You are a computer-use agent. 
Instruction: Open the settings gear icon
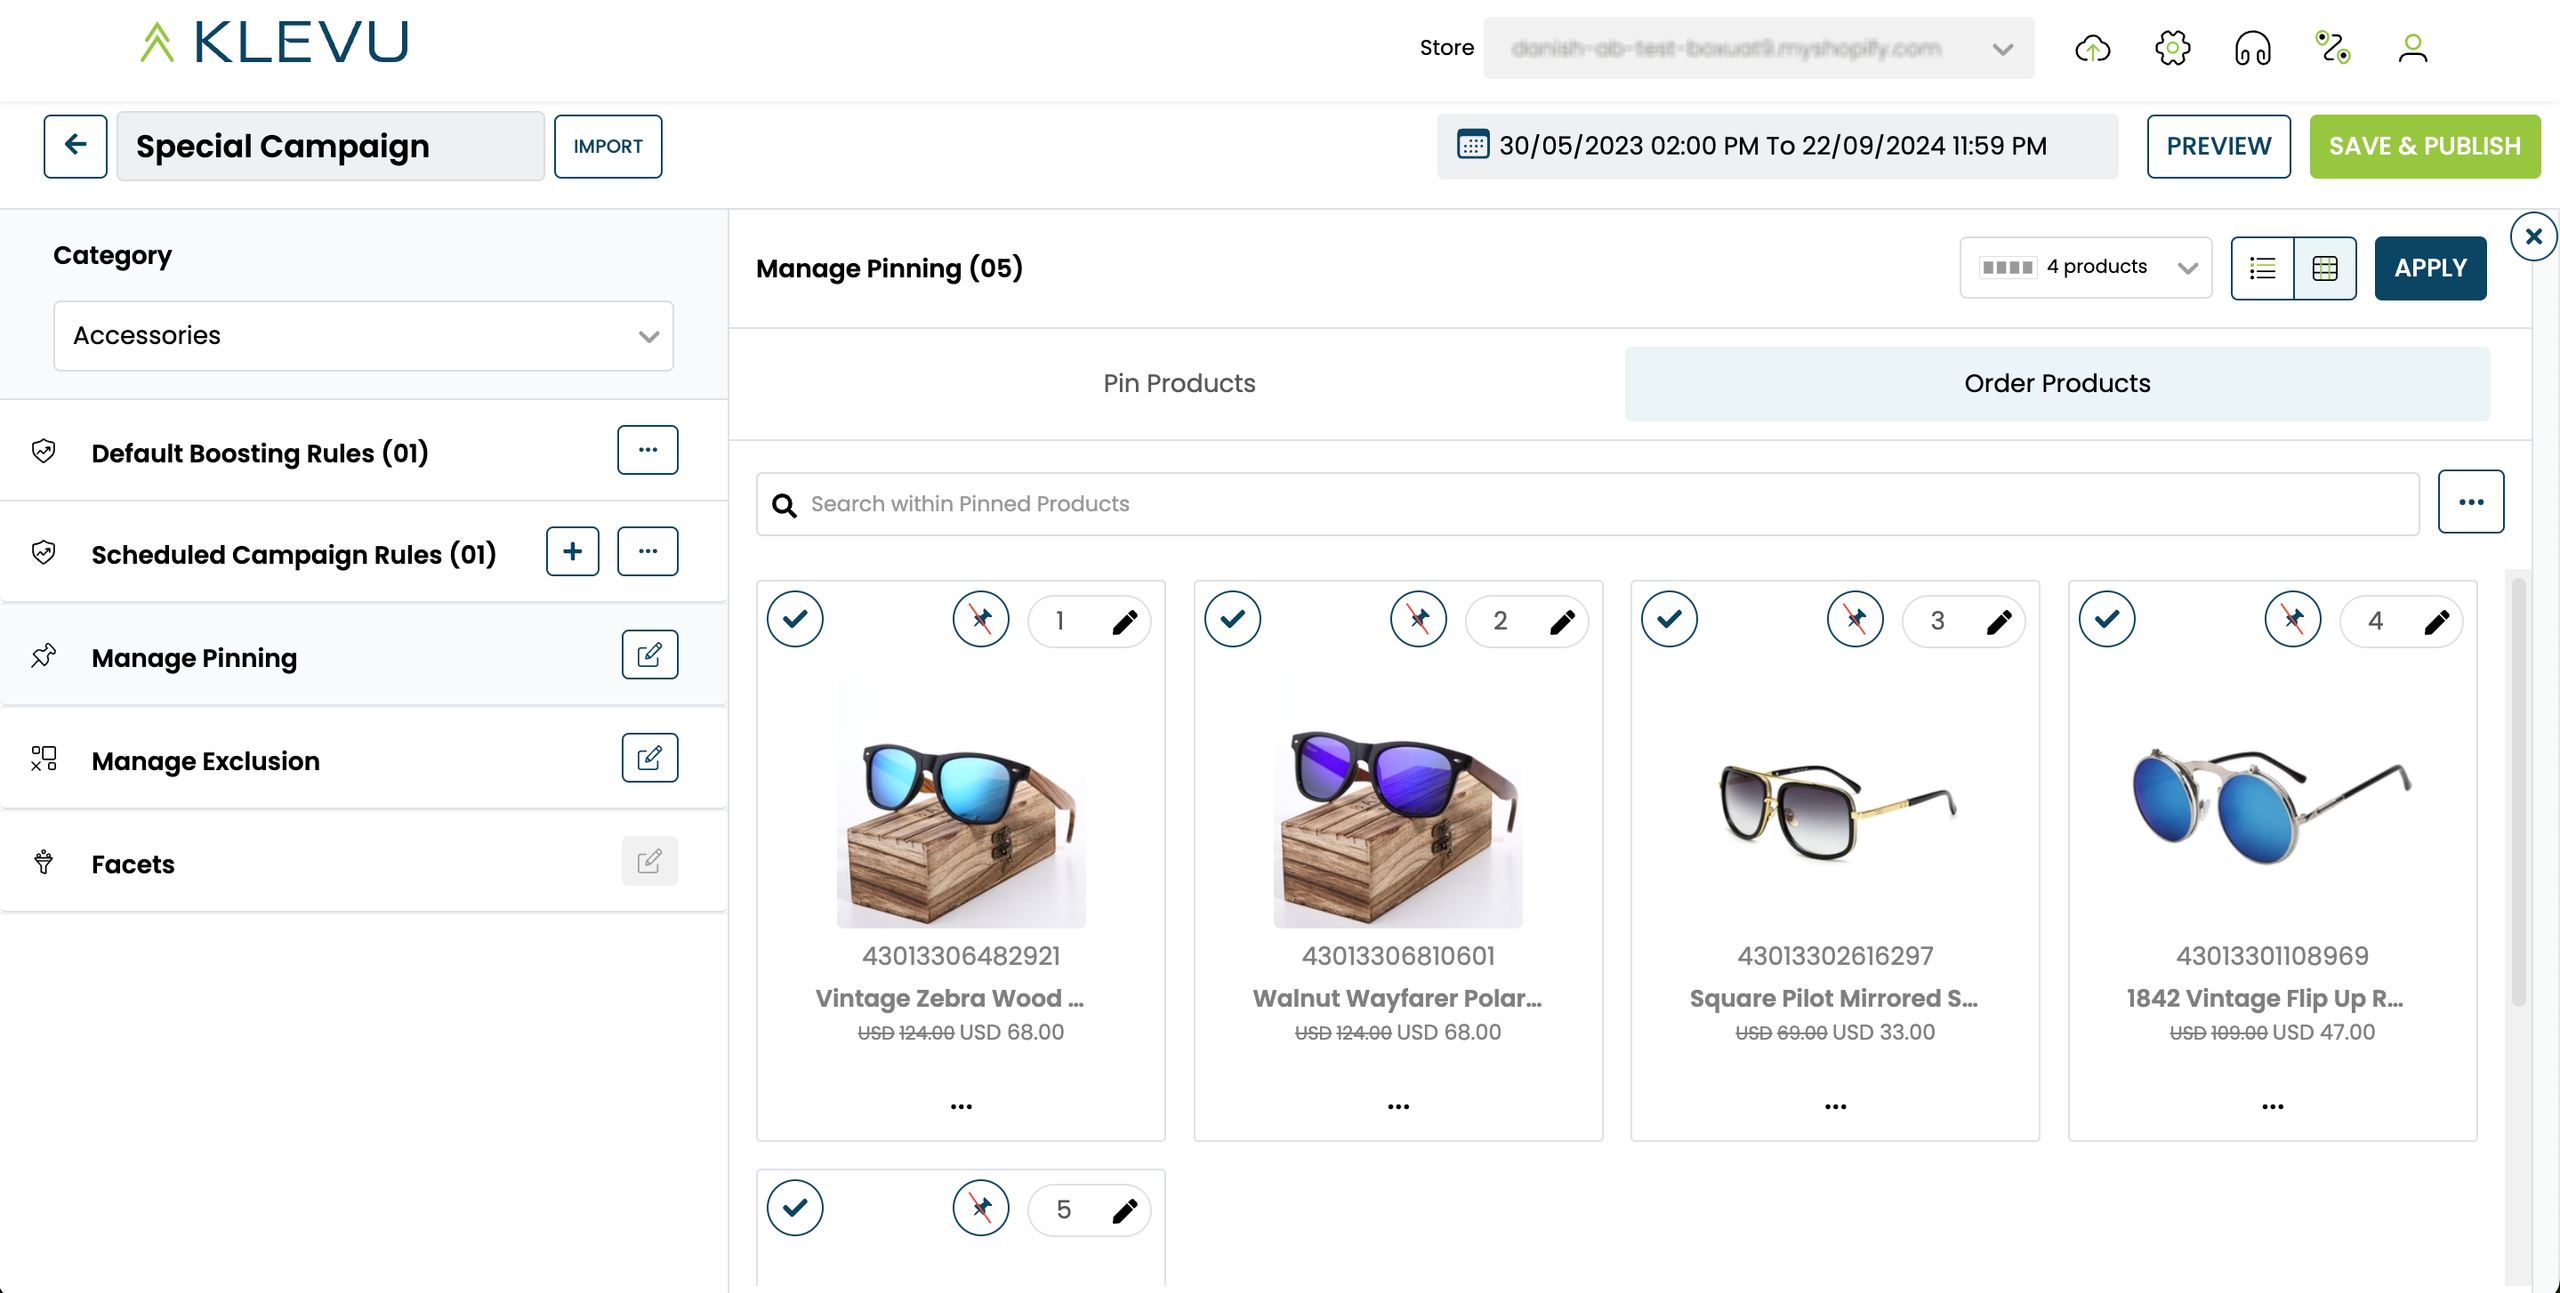2172,48
